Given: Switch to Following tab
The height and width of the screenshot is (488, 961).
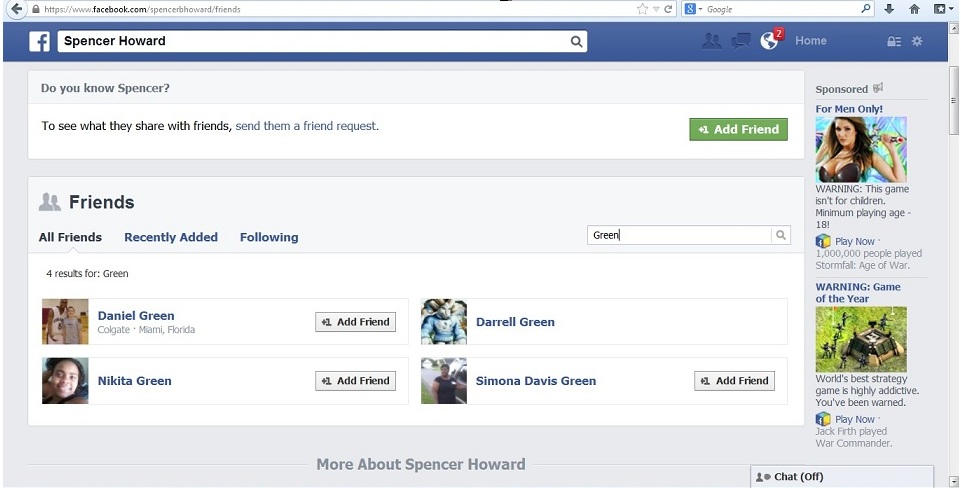Looking at the screenshot, I should point(269,237).
